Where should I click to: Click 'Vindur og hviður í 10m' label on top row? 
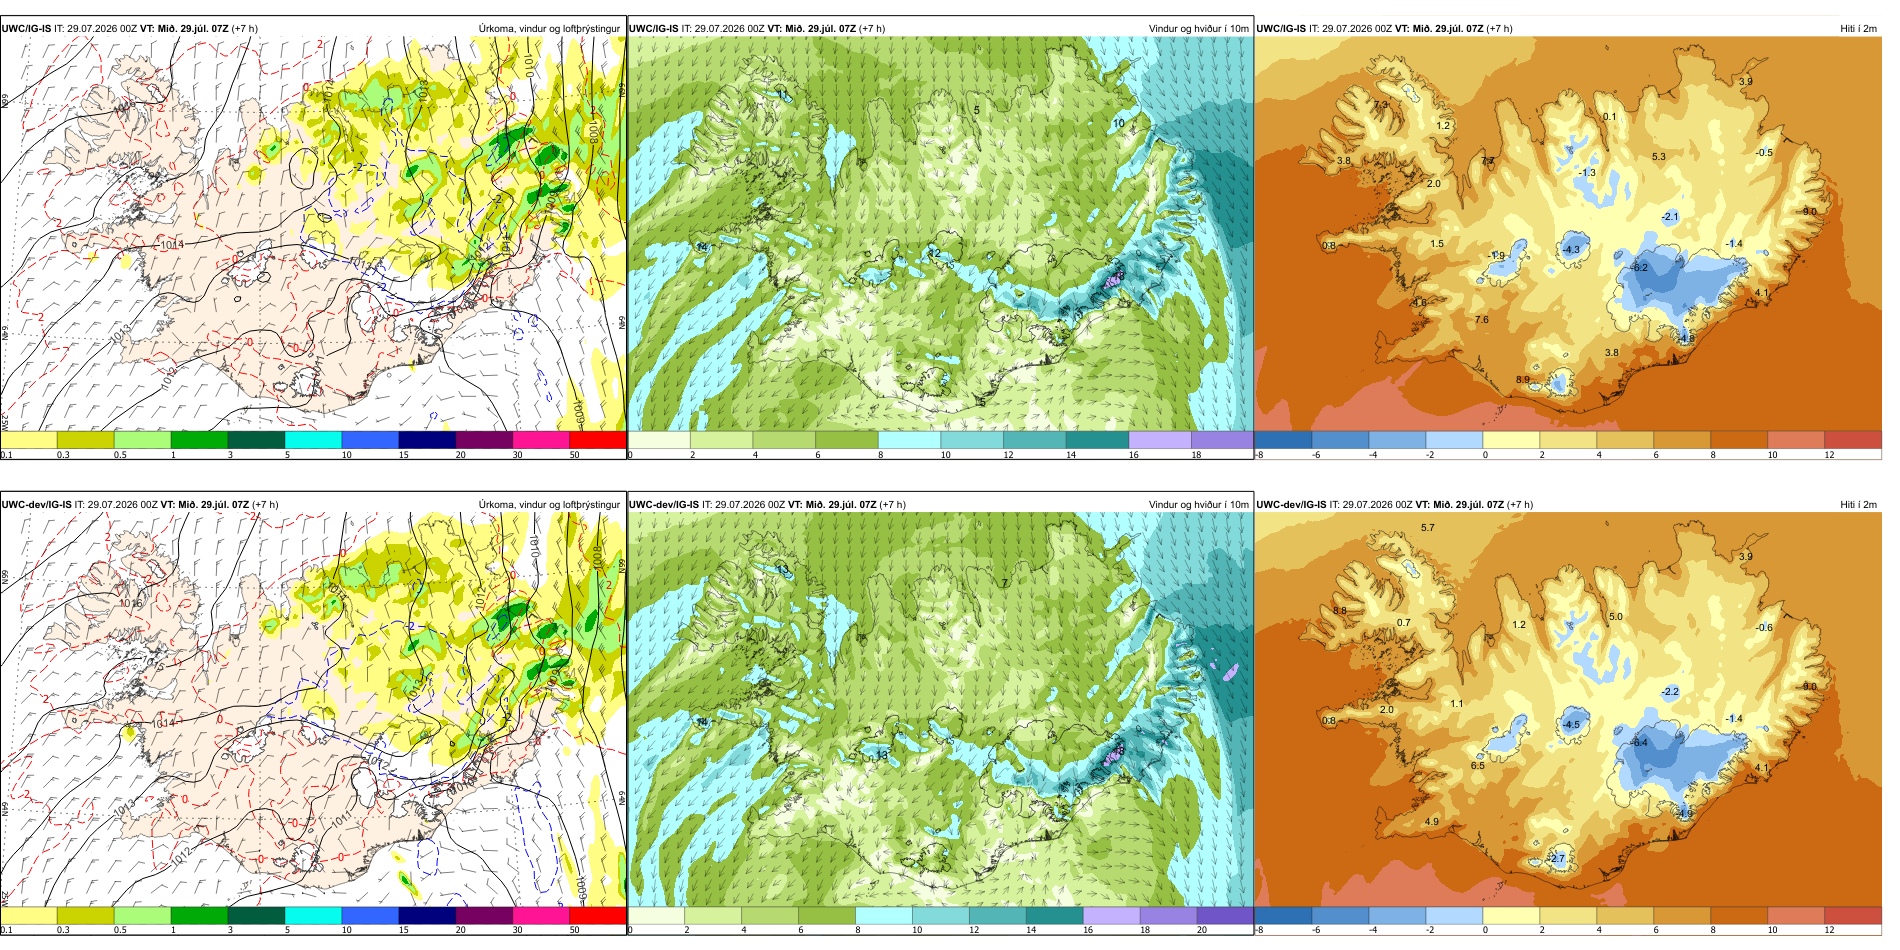point(1198,28)
